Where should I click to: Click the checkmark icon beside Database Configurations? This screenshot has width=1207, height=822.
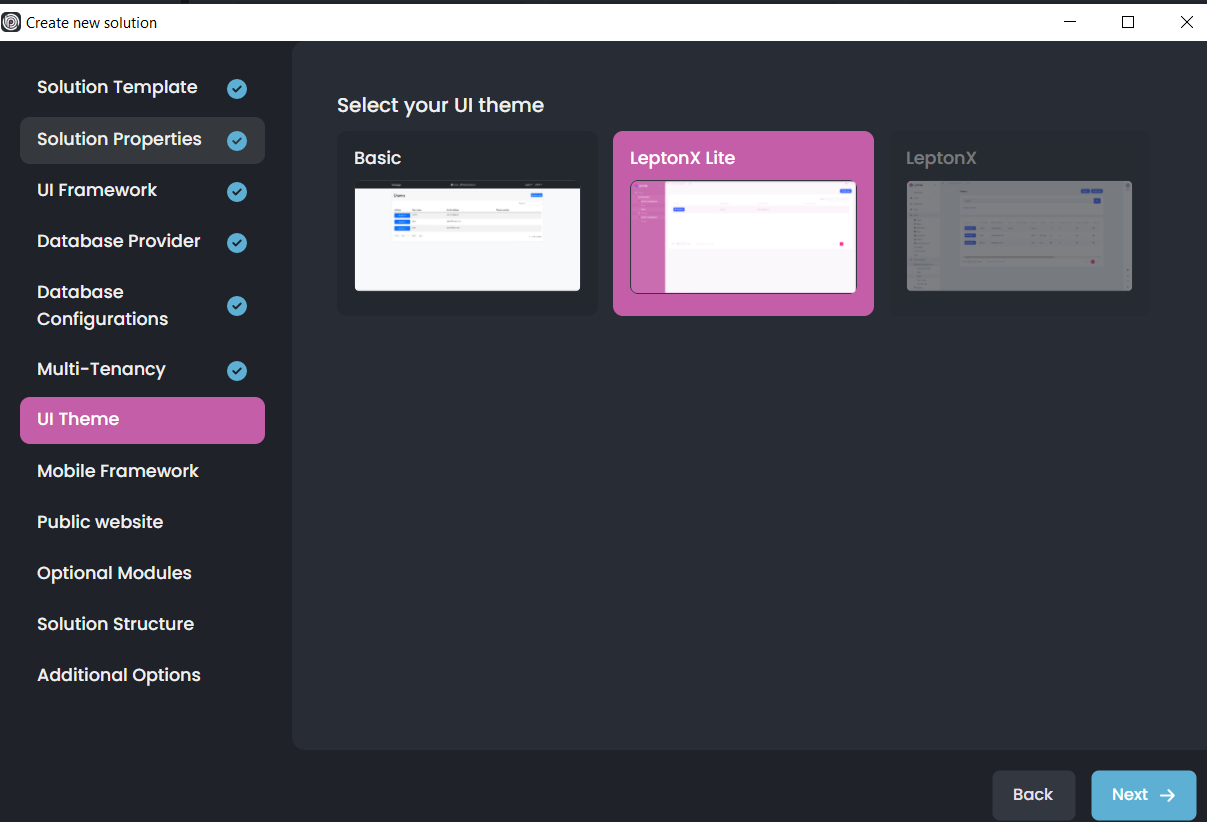click(x=237, y=306)
